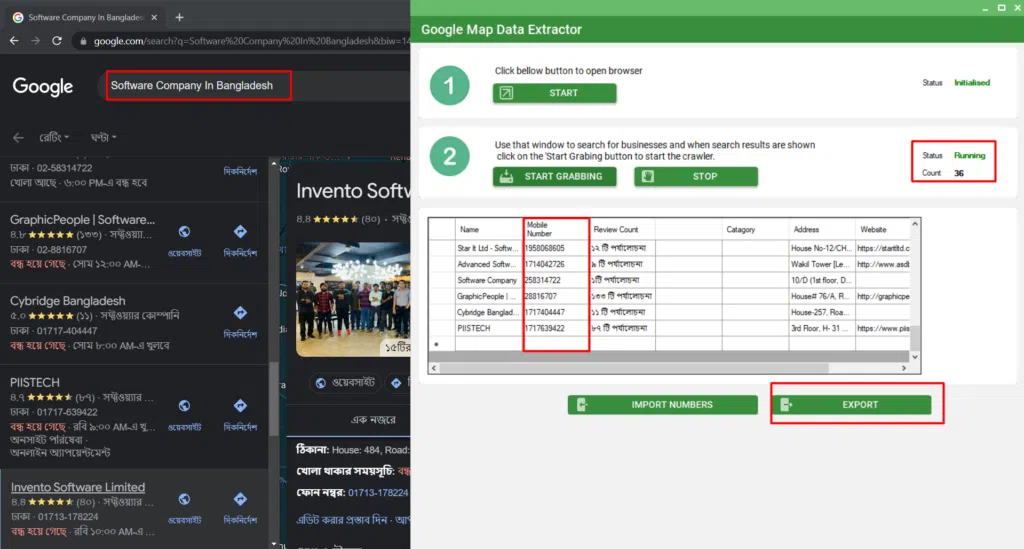This screenshot has height=549, width=1024.
Task: Maximize the Google Map Data Extractor window
Action: point(1001,8)
